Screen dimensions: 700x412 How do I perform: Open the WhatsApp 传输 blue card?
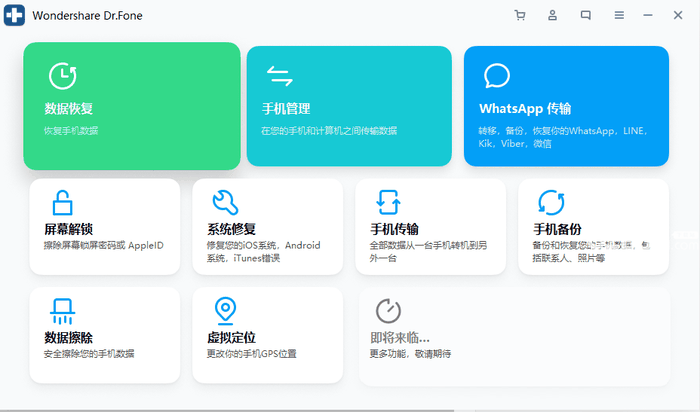[x=567, y=106]
